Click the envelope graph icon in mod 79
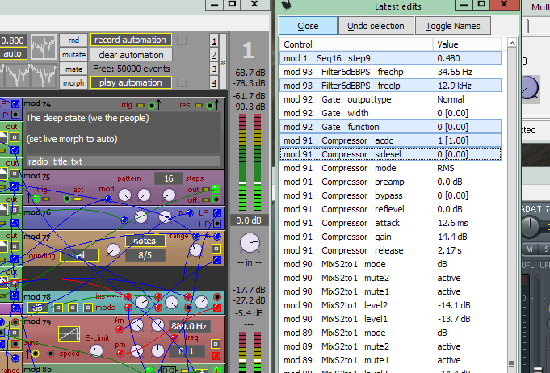550x373 pixels. pyautogui.click(x=69, y=334)
